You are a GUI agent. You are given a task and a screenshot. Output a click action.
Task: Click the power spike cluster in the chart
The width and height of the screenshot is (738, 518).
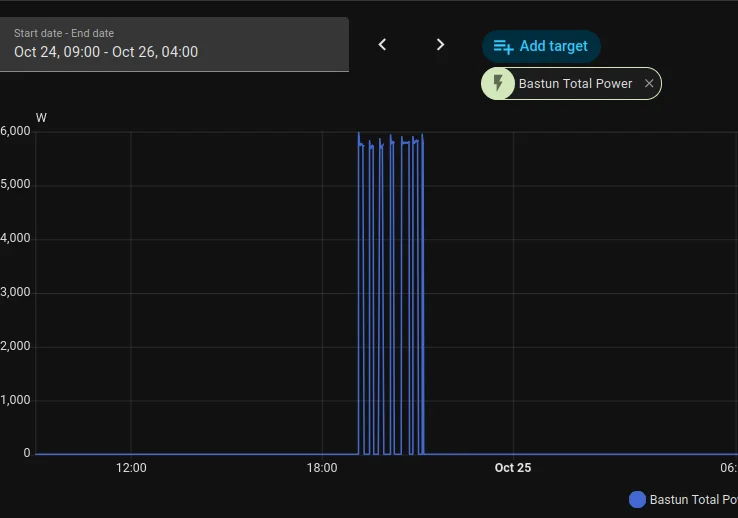click(x=391, y=294)
